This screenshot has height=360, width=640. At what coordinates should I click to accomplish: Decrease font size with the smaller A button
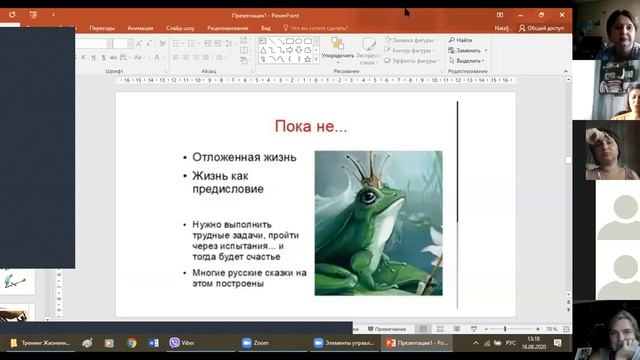point(149,43)
